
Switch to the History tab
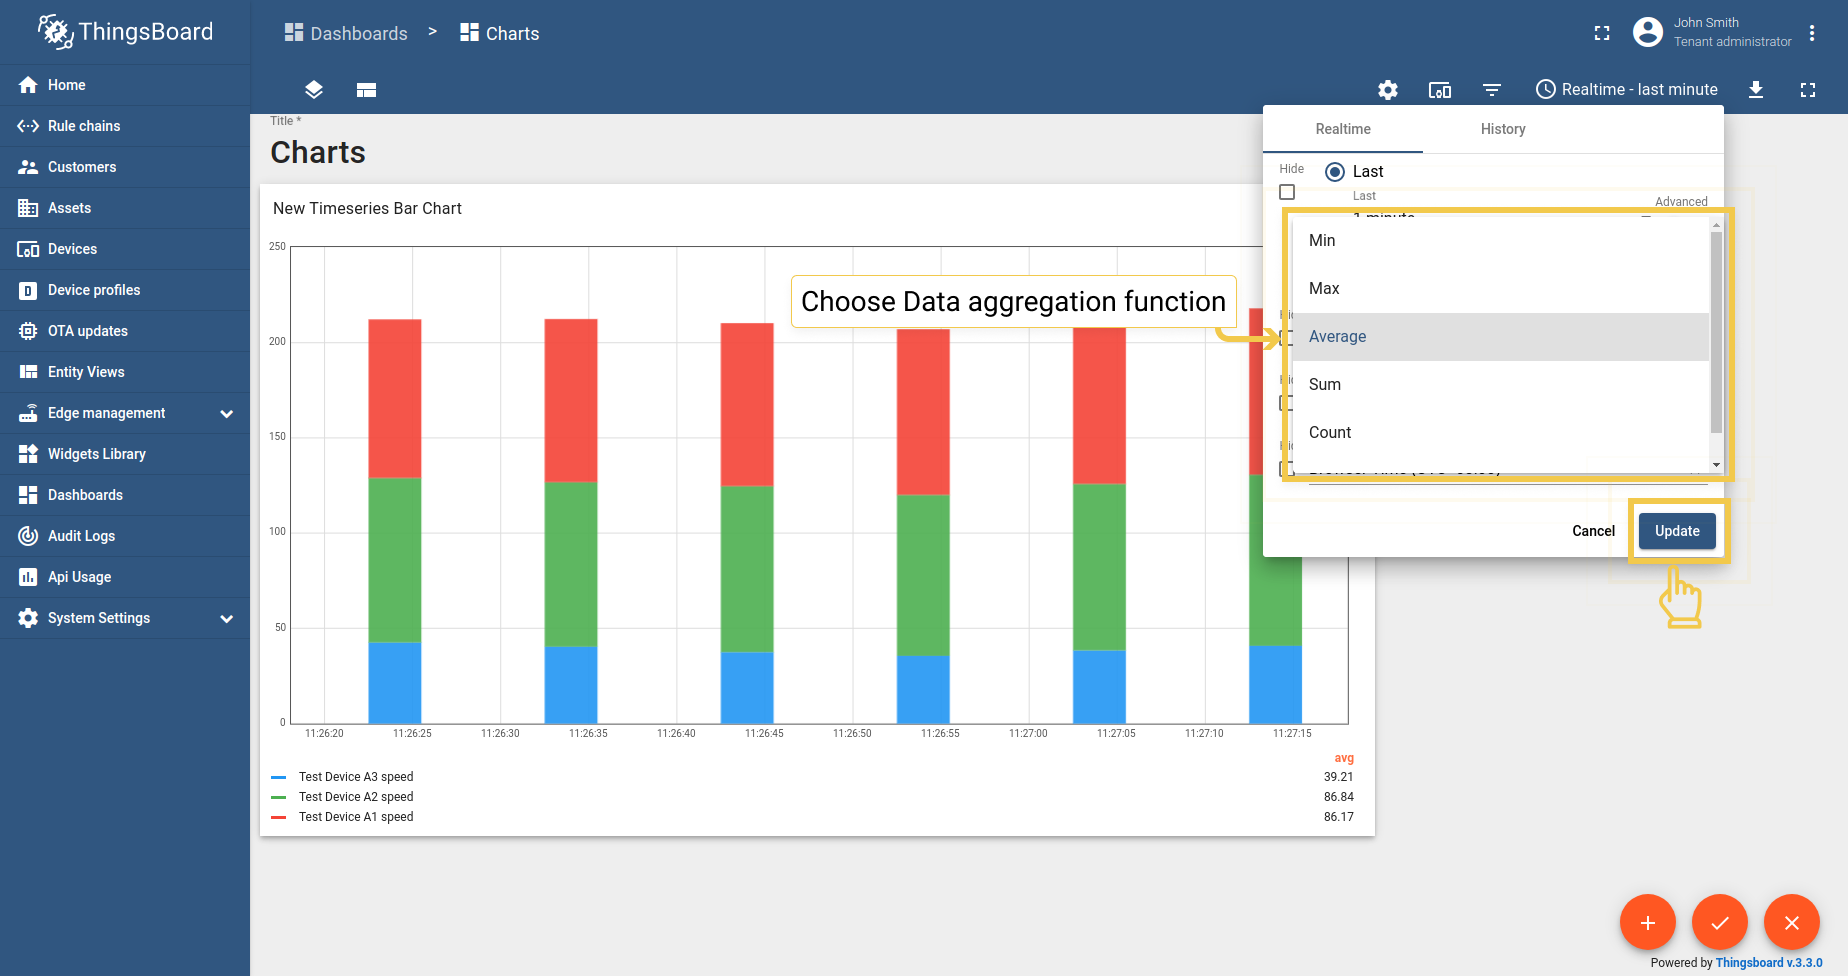pyautogui.click(x=1502, y=129)
